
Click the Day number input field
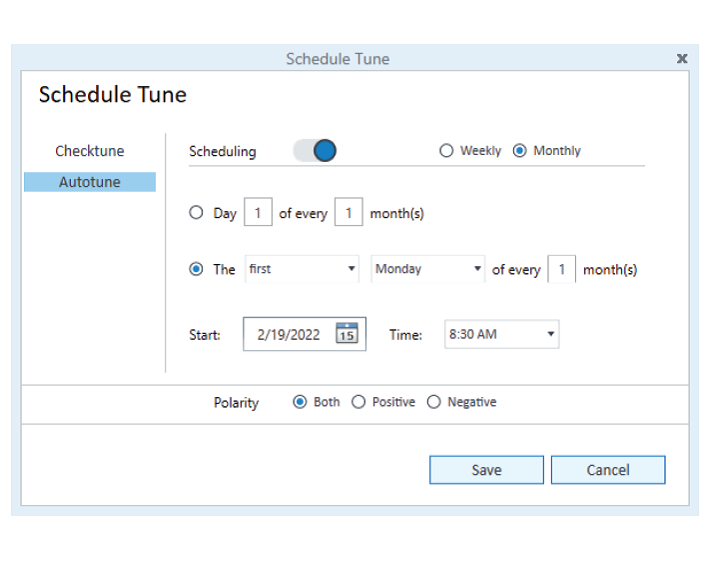(258, 212)
